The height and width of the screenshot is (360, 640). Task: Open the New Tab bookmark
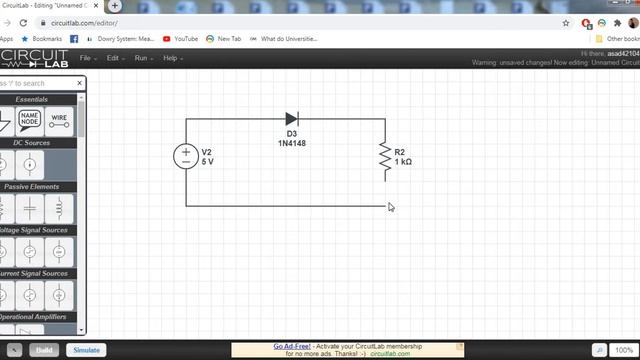(x=223, y=39)
